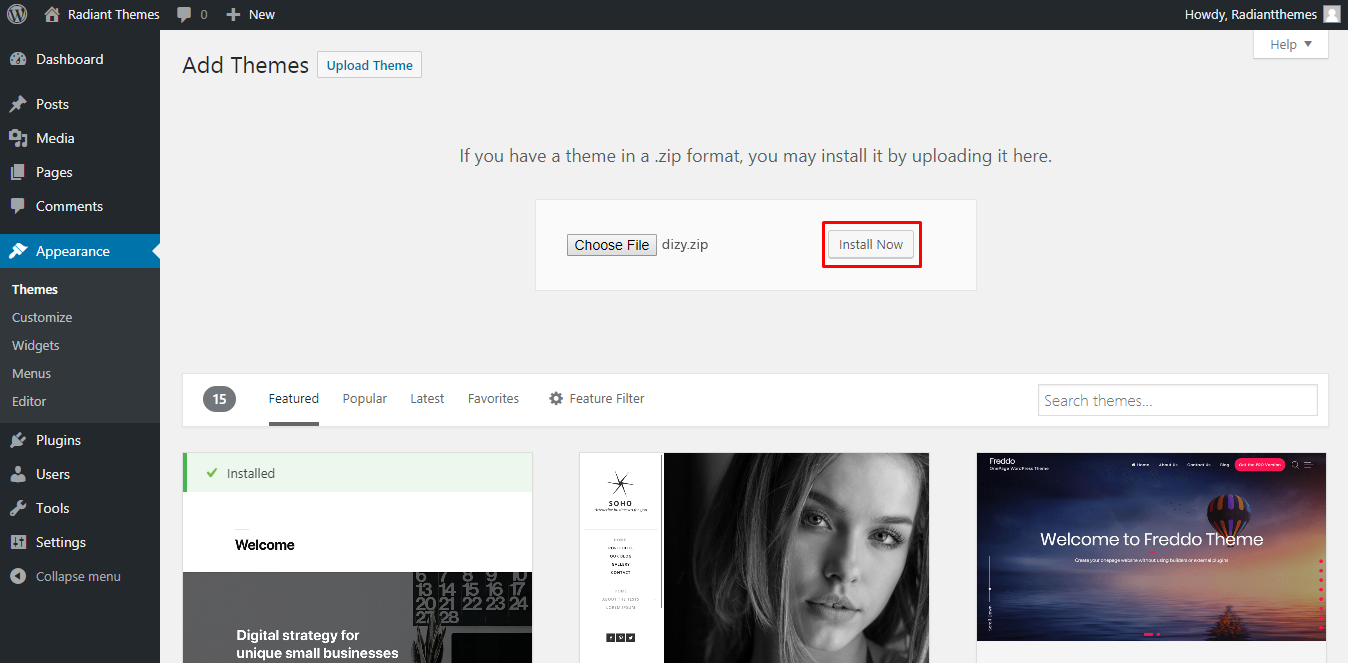The image size is (1348, 663).
Task: Select the Freddo theme thumbnail
Action: (x=1151, y=547)
